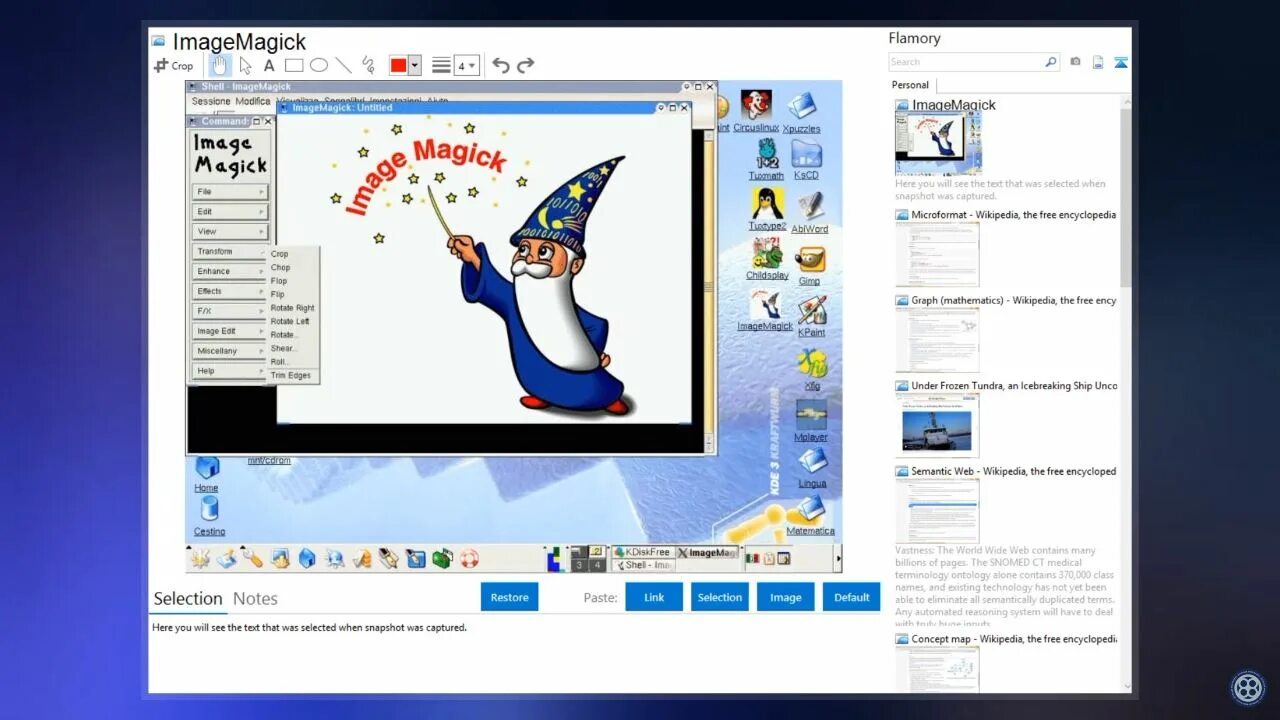The image size is (1280, 720).
Task: Click the KPaint desktop icon
Action: (811, 316)
